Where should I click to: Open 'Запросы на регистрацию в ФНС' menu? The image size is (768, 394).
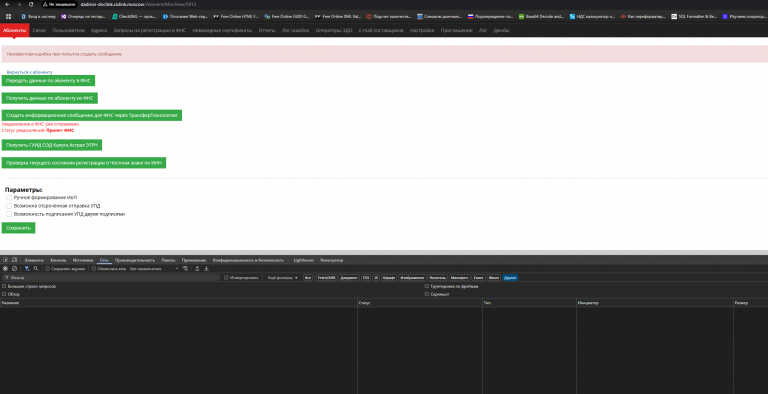point(149,30)
